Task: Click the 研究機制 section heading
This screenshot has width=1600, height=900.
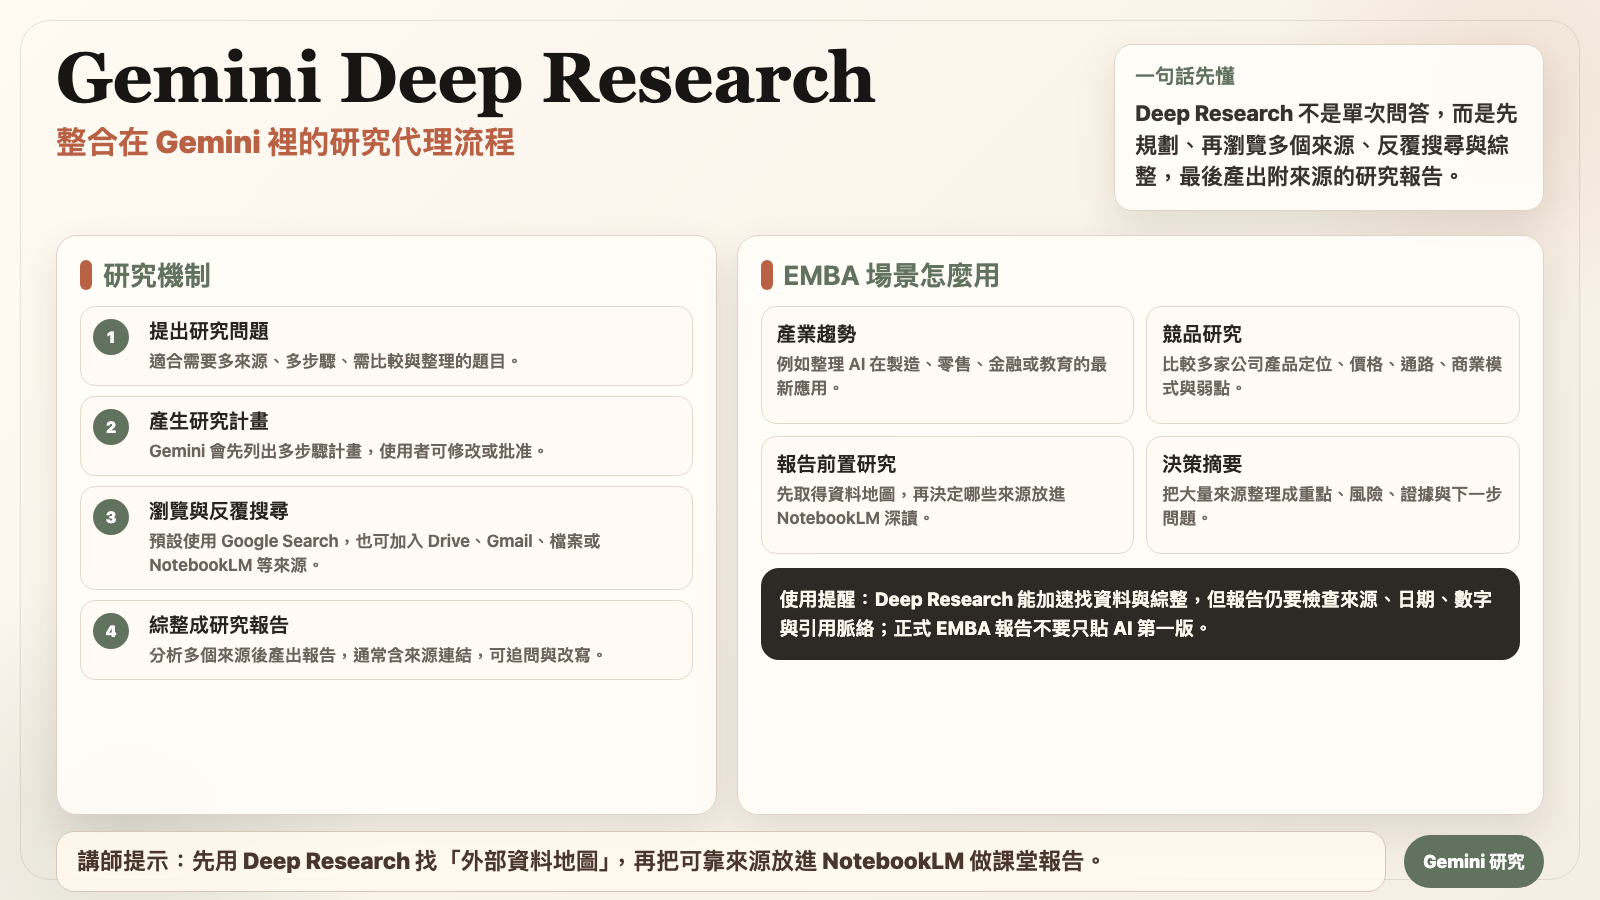Action: (x=156, y=275)
